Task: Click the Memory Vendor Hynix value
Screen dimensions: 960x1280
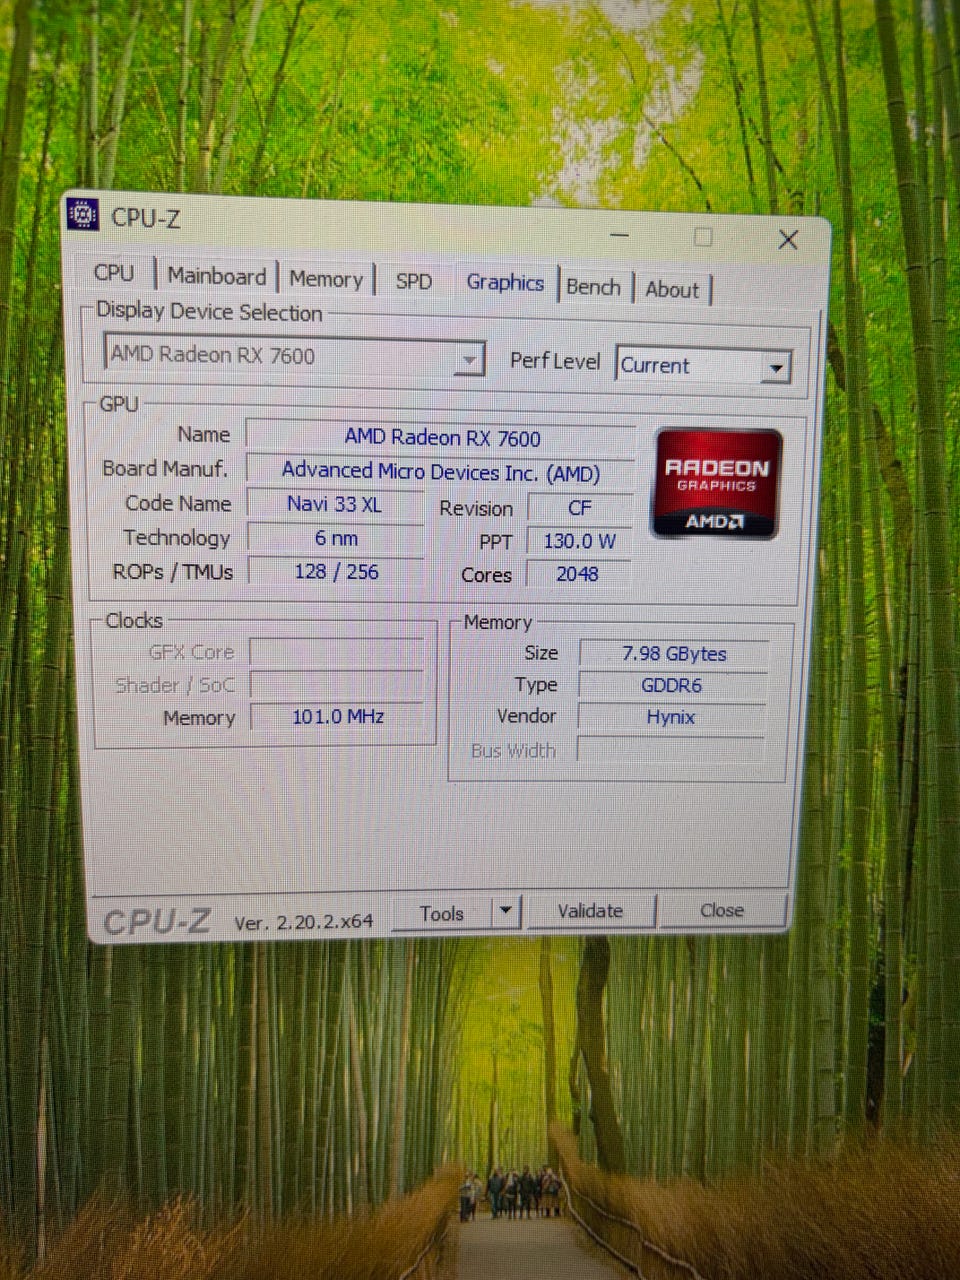Action: 671,717
